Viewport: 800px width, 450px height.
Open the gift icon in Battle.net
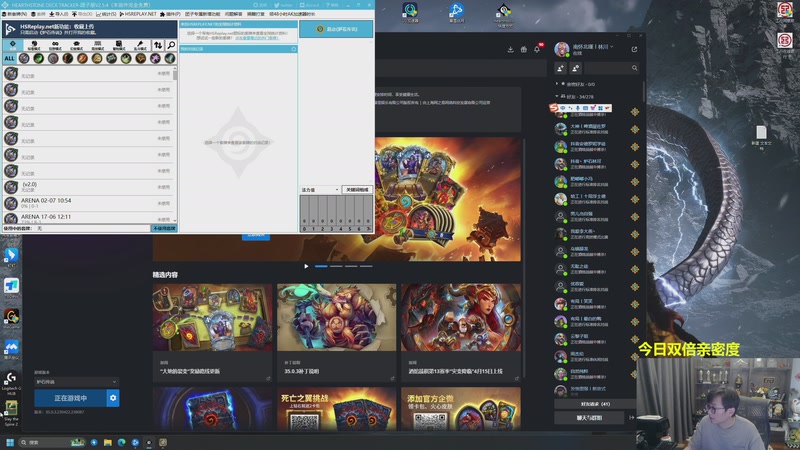pos(523,49)
